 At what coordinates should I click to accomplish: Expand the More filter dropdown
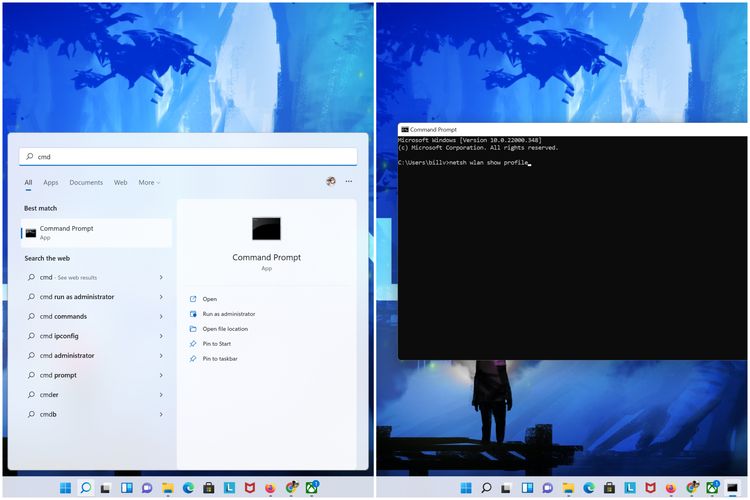149,182
